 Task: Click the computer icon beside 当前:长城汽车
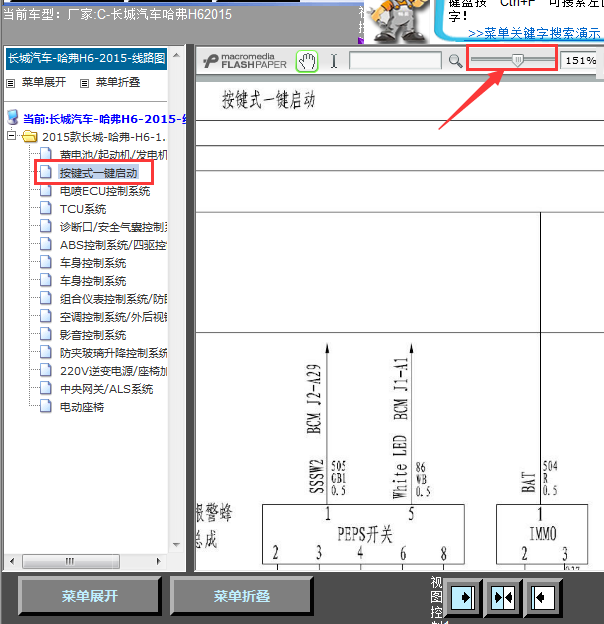coord(13,117)
